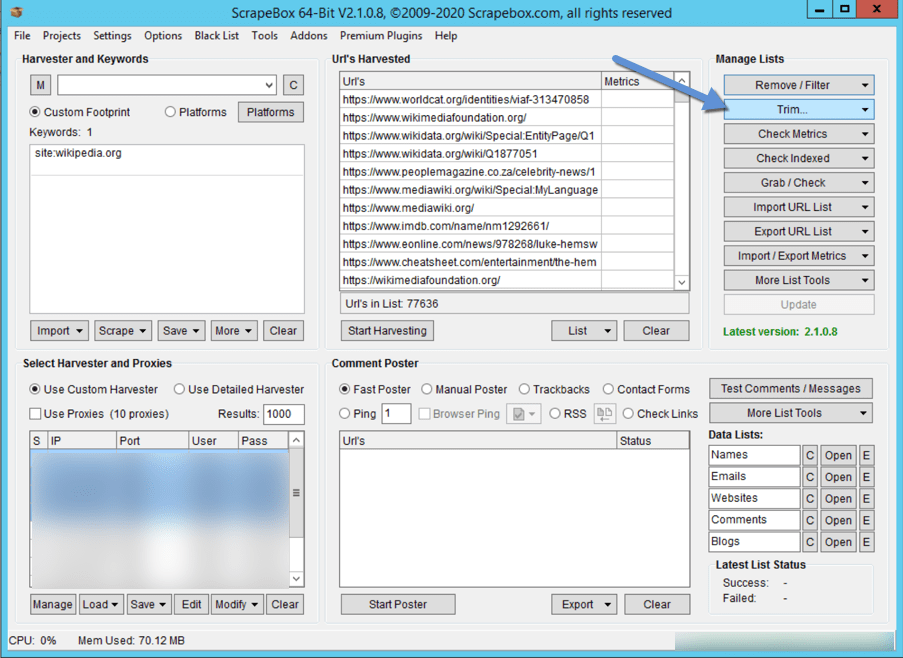Image resolution: width=903 pixels, height=658 pixels.
Task: Click the proxy list vertical scrollbar thumb
Action: click(x=296, y=493)
